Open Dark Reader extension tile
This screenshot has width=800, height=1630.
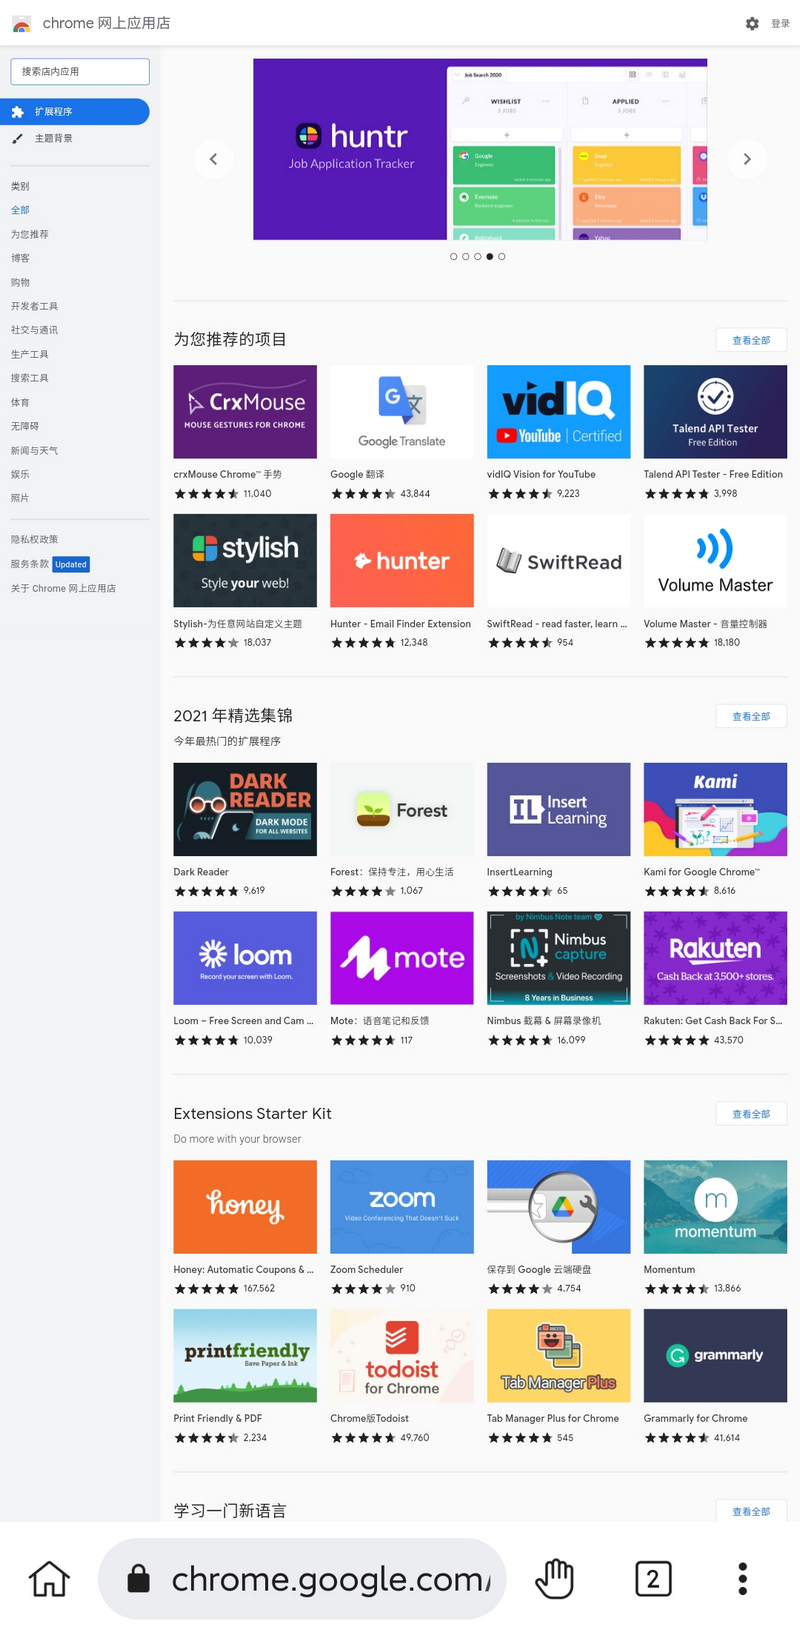245,830
